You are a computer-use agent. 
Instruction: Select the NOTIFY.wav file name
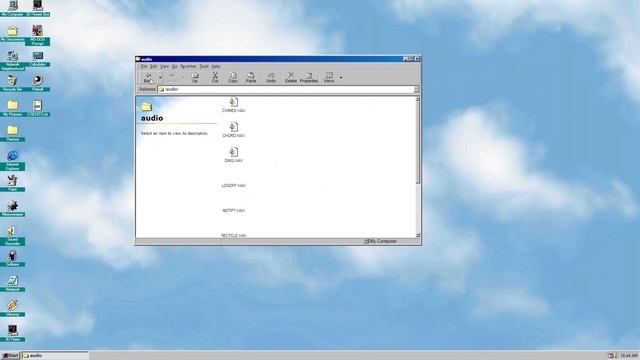point(233,211)
